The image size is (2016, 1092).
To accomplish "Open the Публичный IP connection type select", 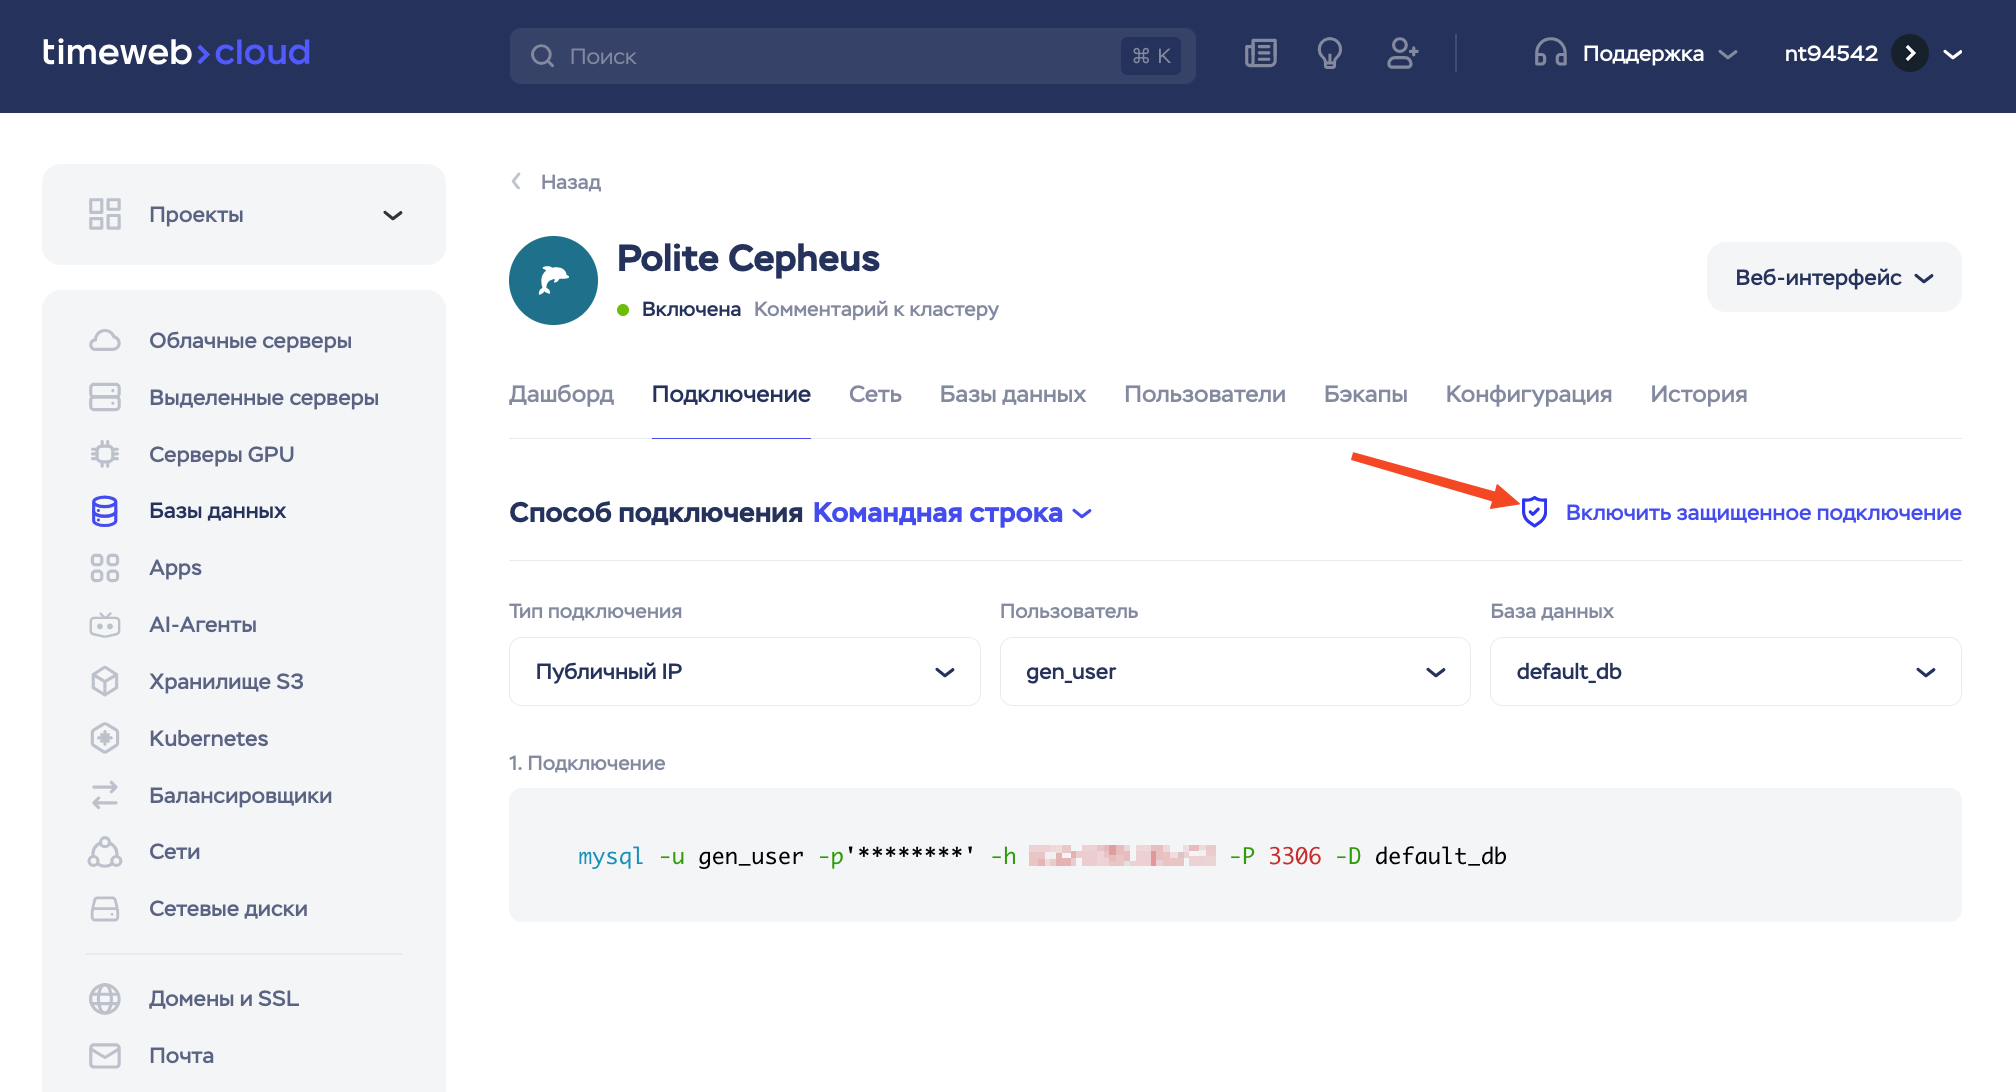I will (x=744, y=672).
